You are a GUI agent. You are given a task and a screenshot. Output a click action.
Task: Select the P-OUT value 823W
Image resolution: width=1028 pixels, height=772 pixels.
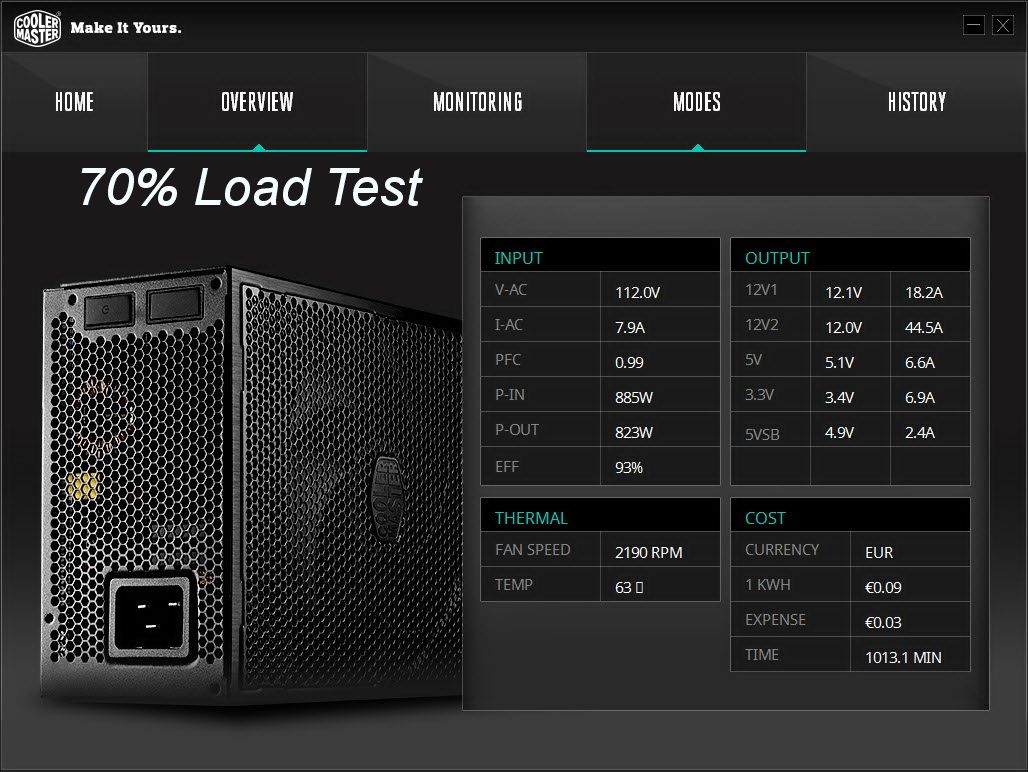pyautogui.click(x=633, y=433)
